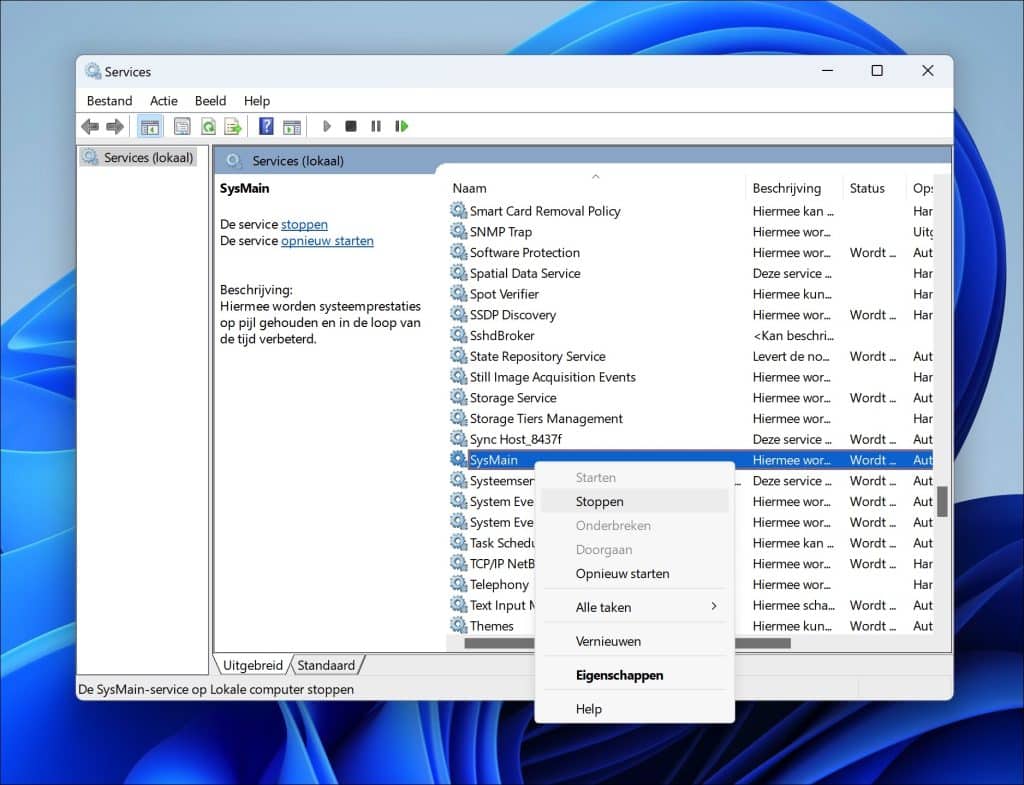Choose Opnieuw starten in the context menu
Image resolution: width=1024 pixels, height=785 pixels.
click(x=635, y=573)
